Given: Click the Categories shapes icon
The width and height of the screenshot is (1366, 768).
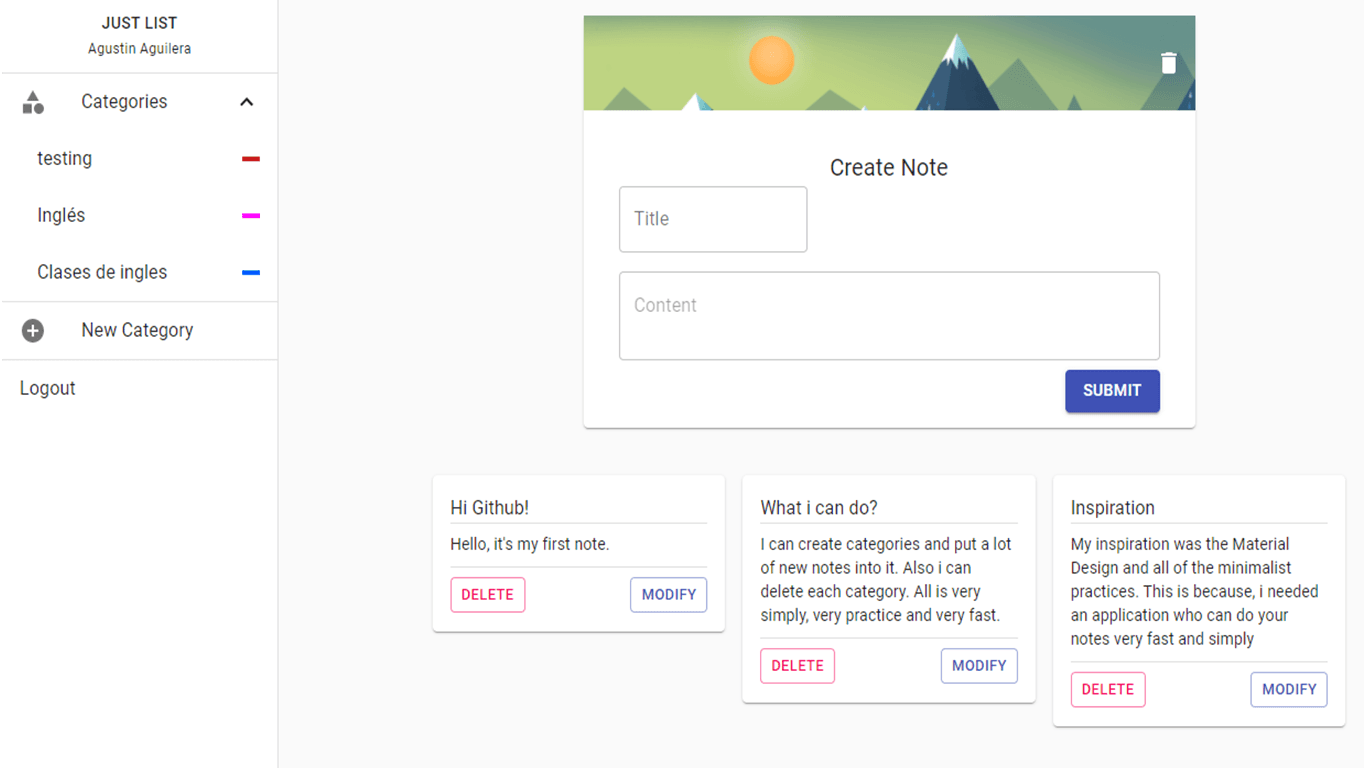Looking at the screenshot, I should pos(33,102).
